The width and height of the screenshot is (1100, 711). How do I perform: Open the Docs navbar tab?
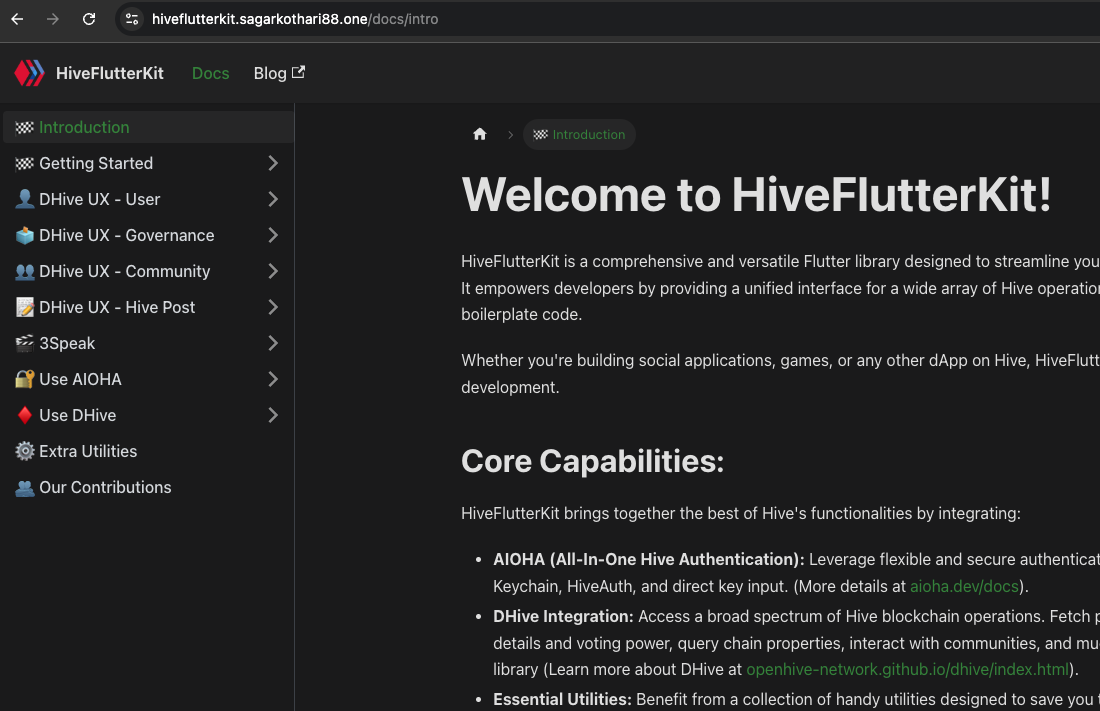[210, 73]
